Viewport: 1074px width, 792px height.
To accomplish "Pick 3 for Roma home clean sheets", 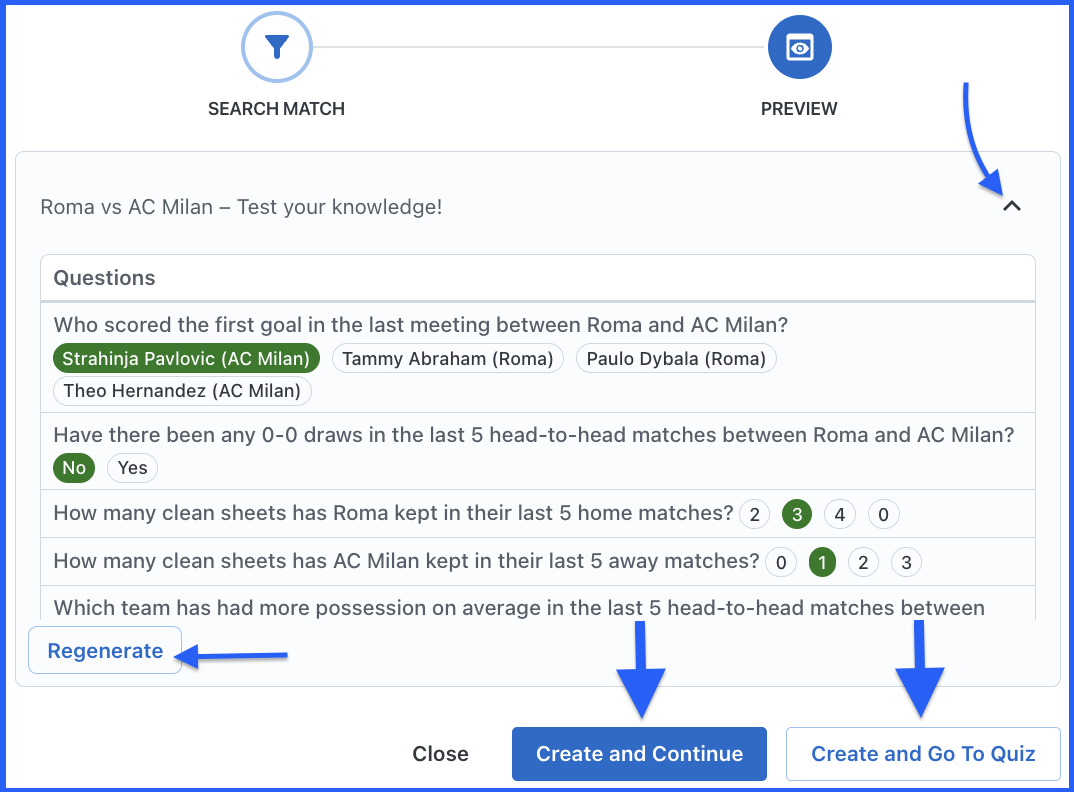I will 797,515.
